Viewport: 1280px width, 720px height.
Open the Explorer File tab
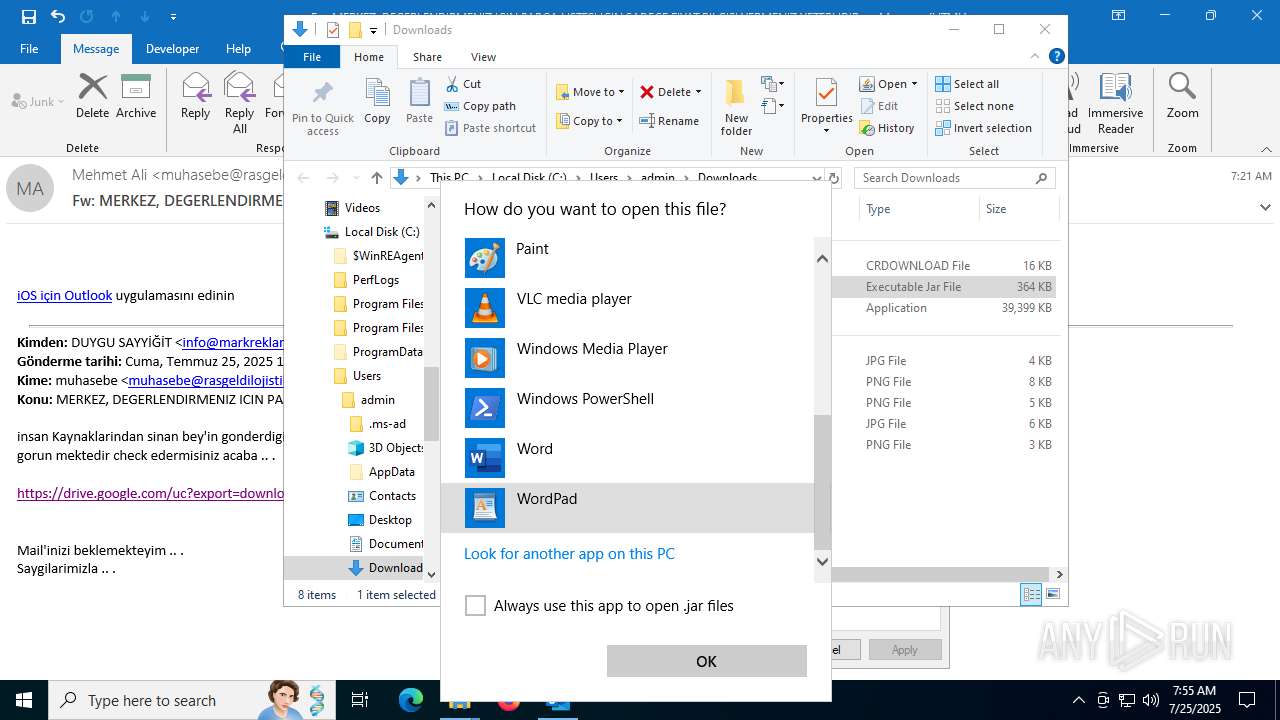click(312, 57)
